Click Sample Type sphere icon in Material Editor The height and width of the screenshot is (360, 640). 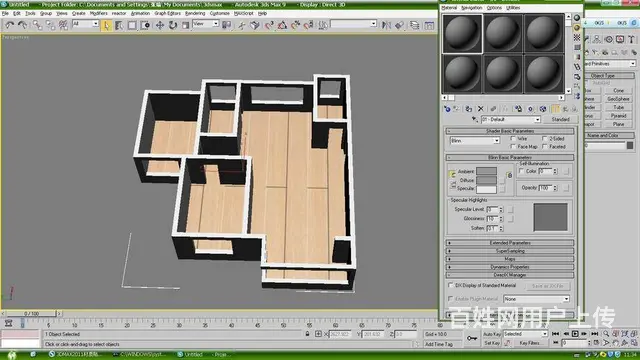tap(577, 18)
